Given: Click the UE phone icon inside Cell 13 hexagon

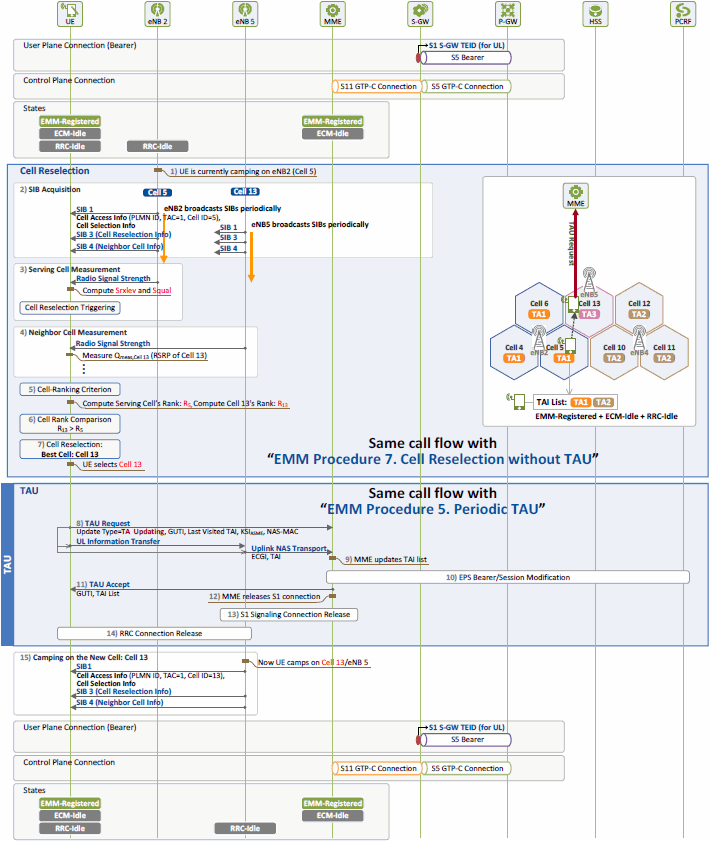Looking at the screenshot, I should pyautogui.click(x=572, y=304).
